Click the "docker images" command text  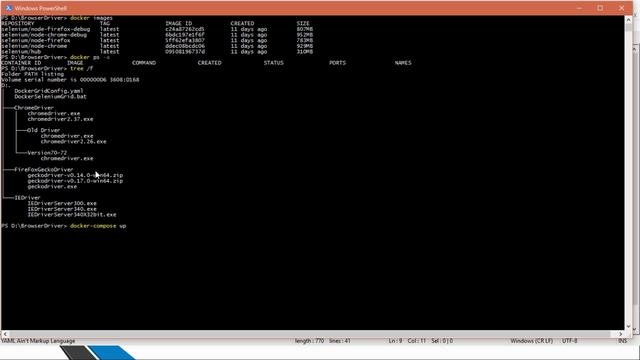tap(91, 18)
